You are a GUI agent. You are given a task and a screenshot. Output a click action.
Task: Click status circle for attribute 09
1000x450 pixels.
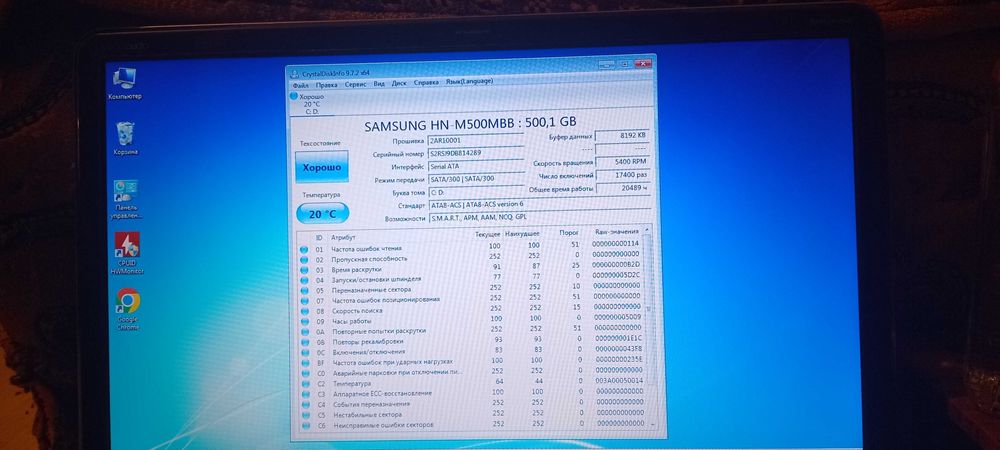[304, 322]
